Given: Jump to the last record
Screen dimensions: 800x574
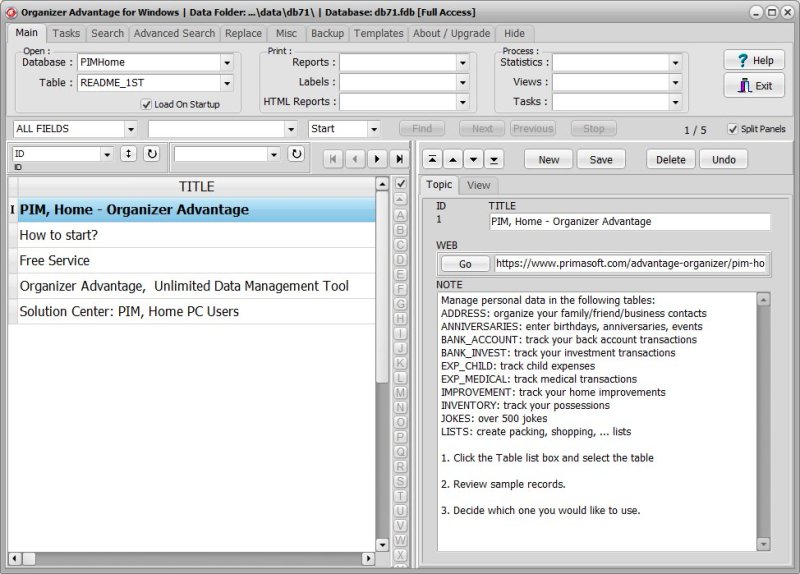Looking at the screenshot, I should click(399, 159).
